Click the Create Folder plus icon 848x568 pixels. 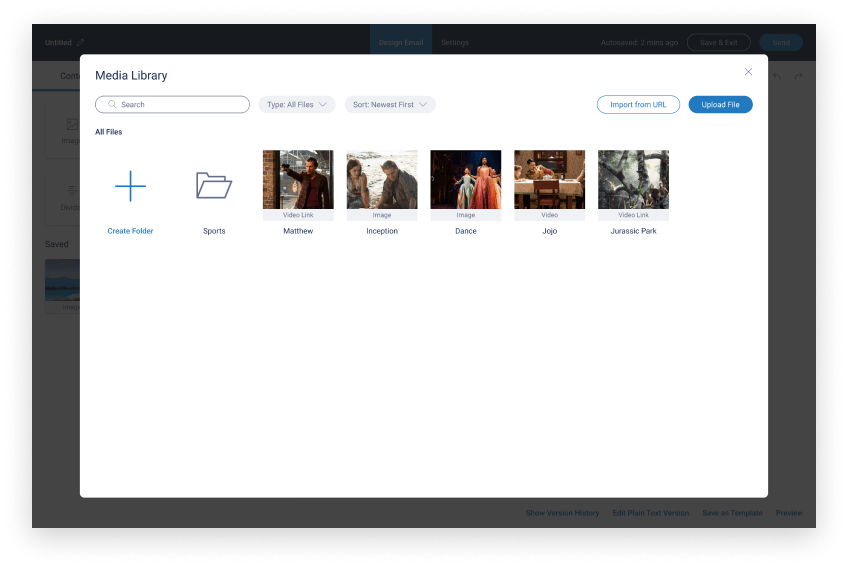pyautogui.click(x=130, y=186)
